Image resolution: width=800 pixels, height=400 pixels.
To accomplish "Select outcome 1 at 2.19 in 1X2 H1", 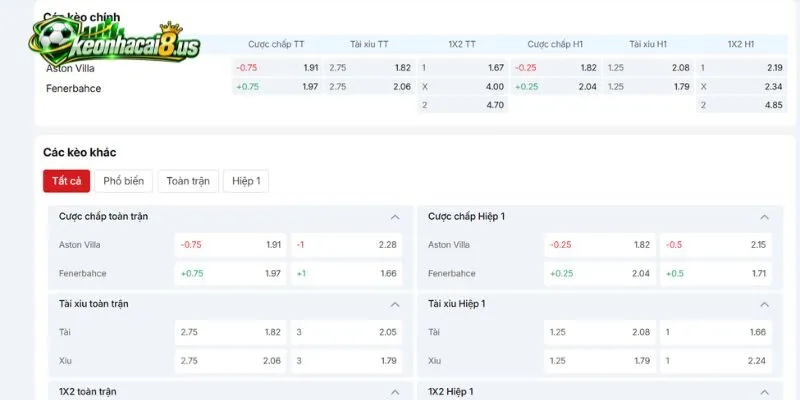I will [x=741, y=68].
